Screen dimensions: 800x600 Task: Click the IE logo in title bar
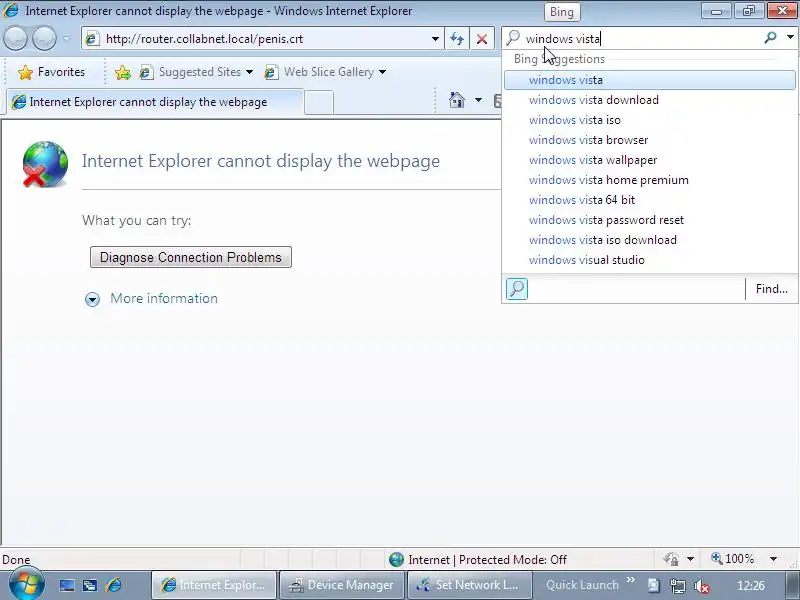(x=11, y=10)
